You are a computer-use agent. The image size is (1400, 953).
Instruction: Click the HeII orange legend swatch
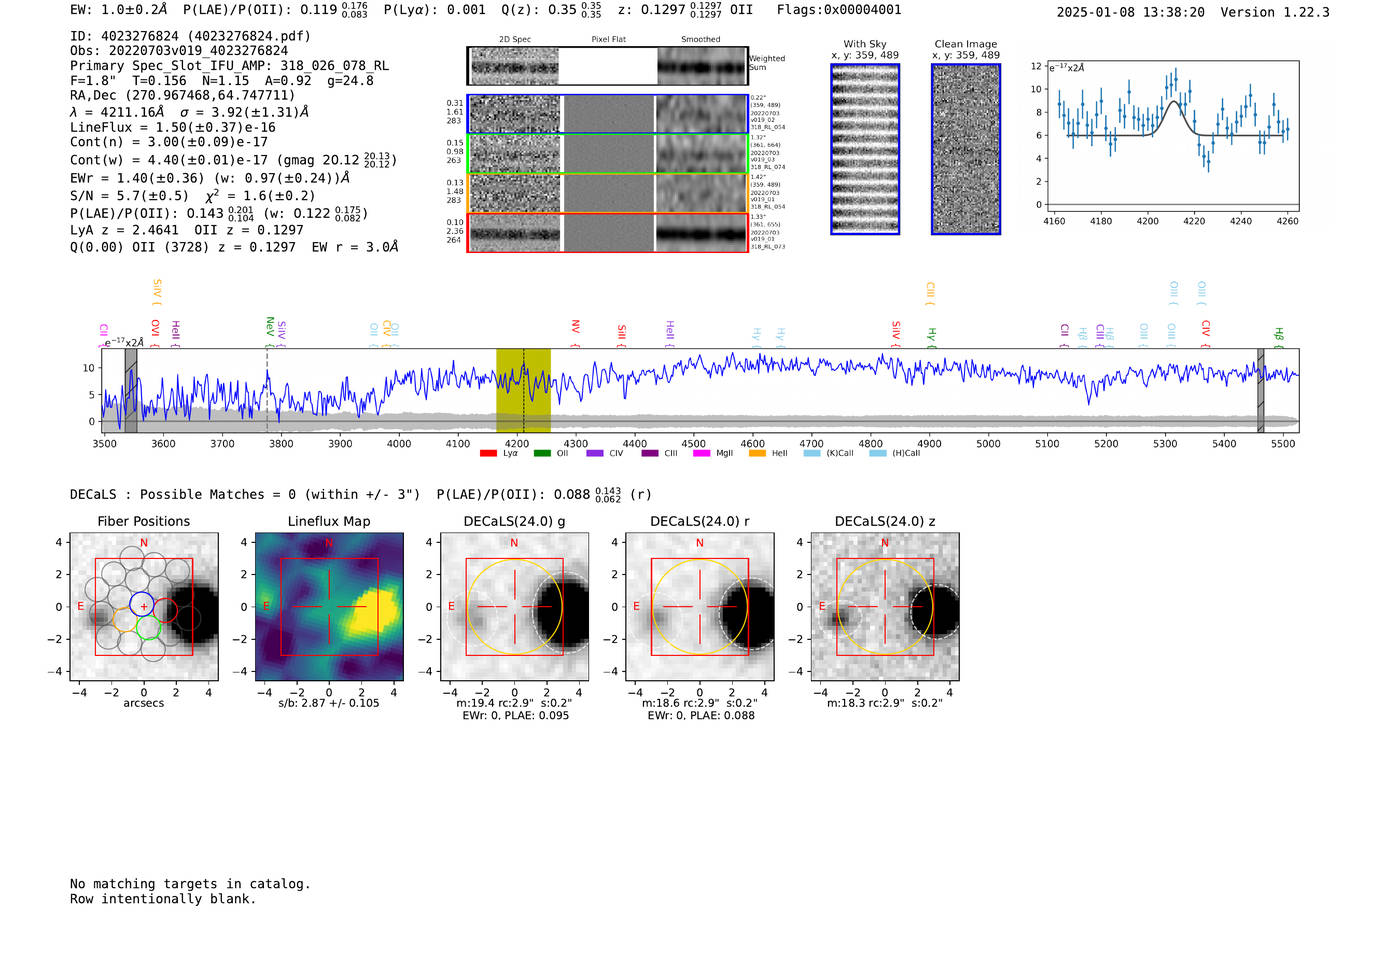pos(757,453)
